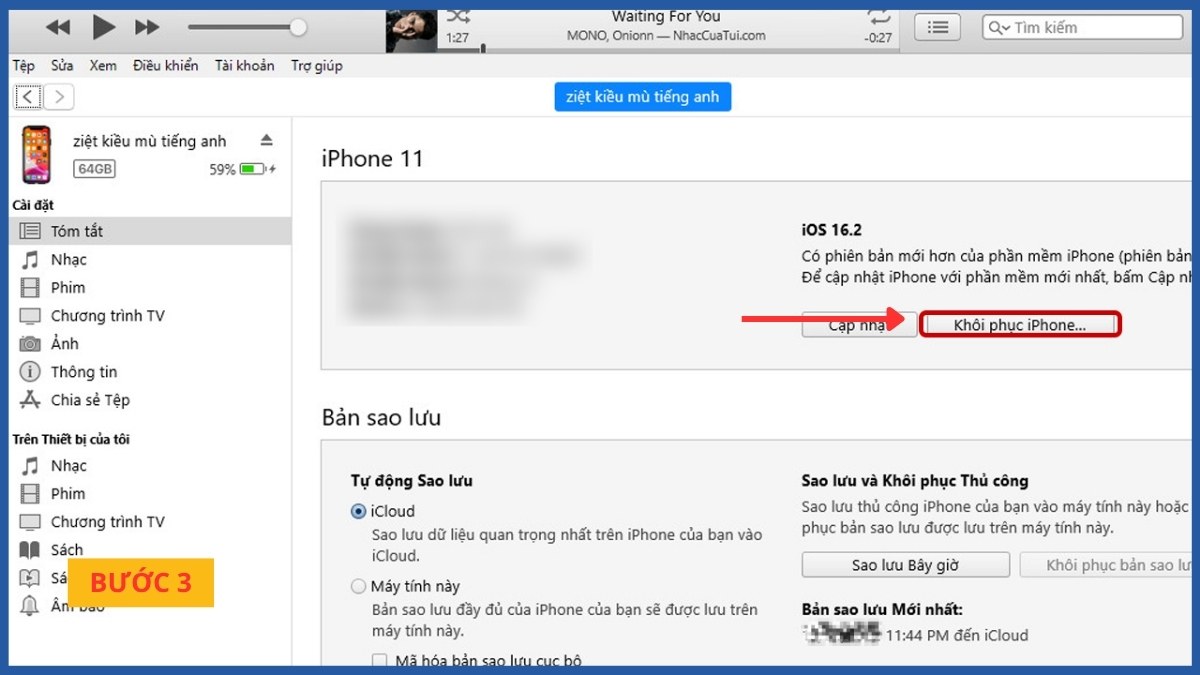The width and height of the screenshot is (1200, 675).
Task: Click the book icon beside Sách
Action: click(x=31, y=549)
